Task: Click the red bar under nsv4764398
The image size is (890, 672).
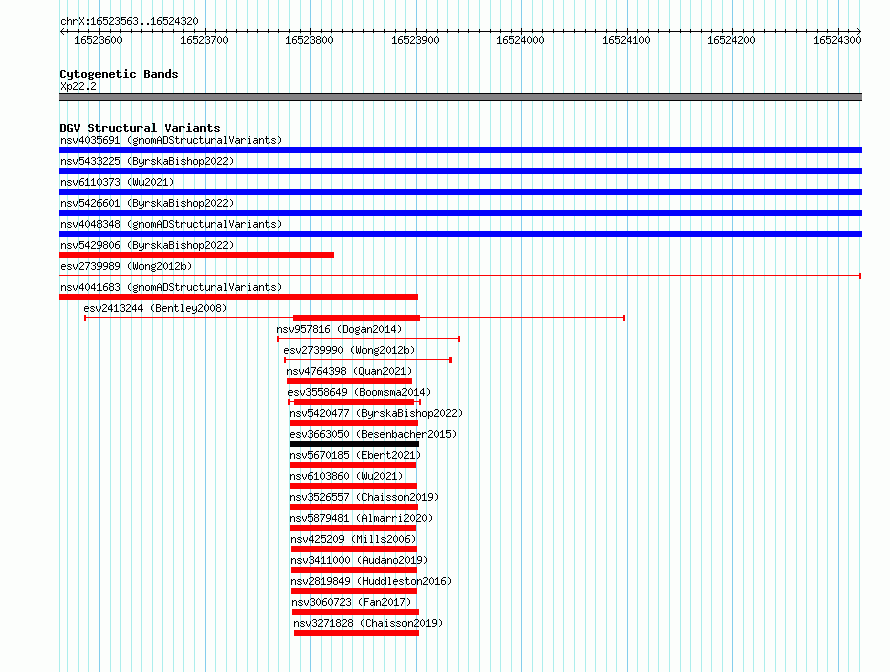Action: pyautogui.click(x=350, y=381)
